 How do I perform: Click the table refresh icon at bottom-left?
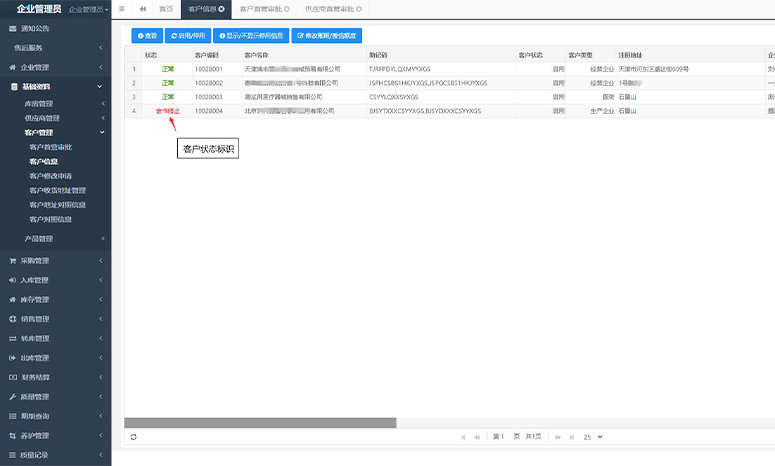[x=133, y=437]
